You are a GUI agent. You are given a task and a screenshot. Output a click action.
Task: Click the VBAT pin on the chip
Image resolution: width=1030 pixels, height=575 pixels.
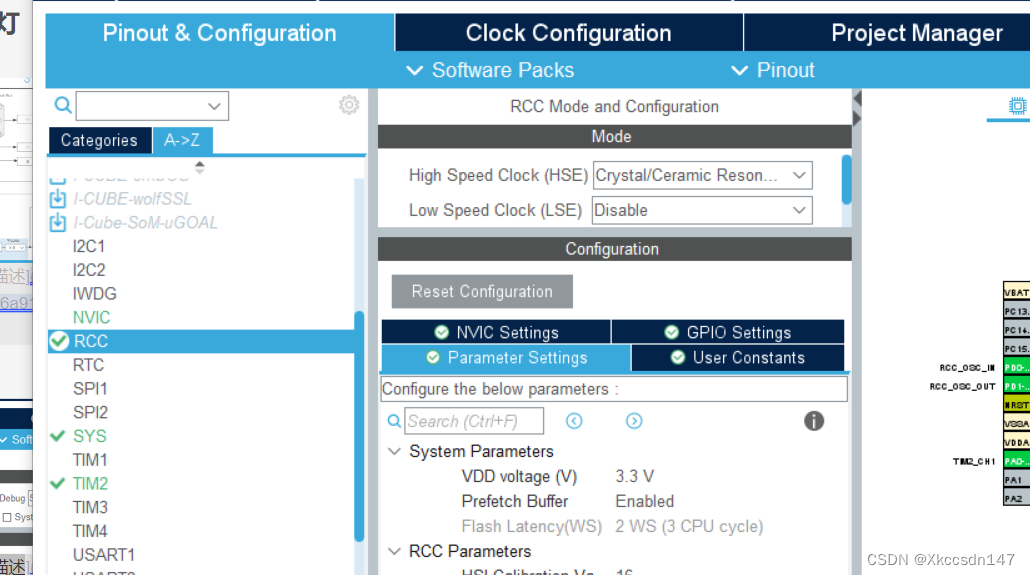(1016, 292)
